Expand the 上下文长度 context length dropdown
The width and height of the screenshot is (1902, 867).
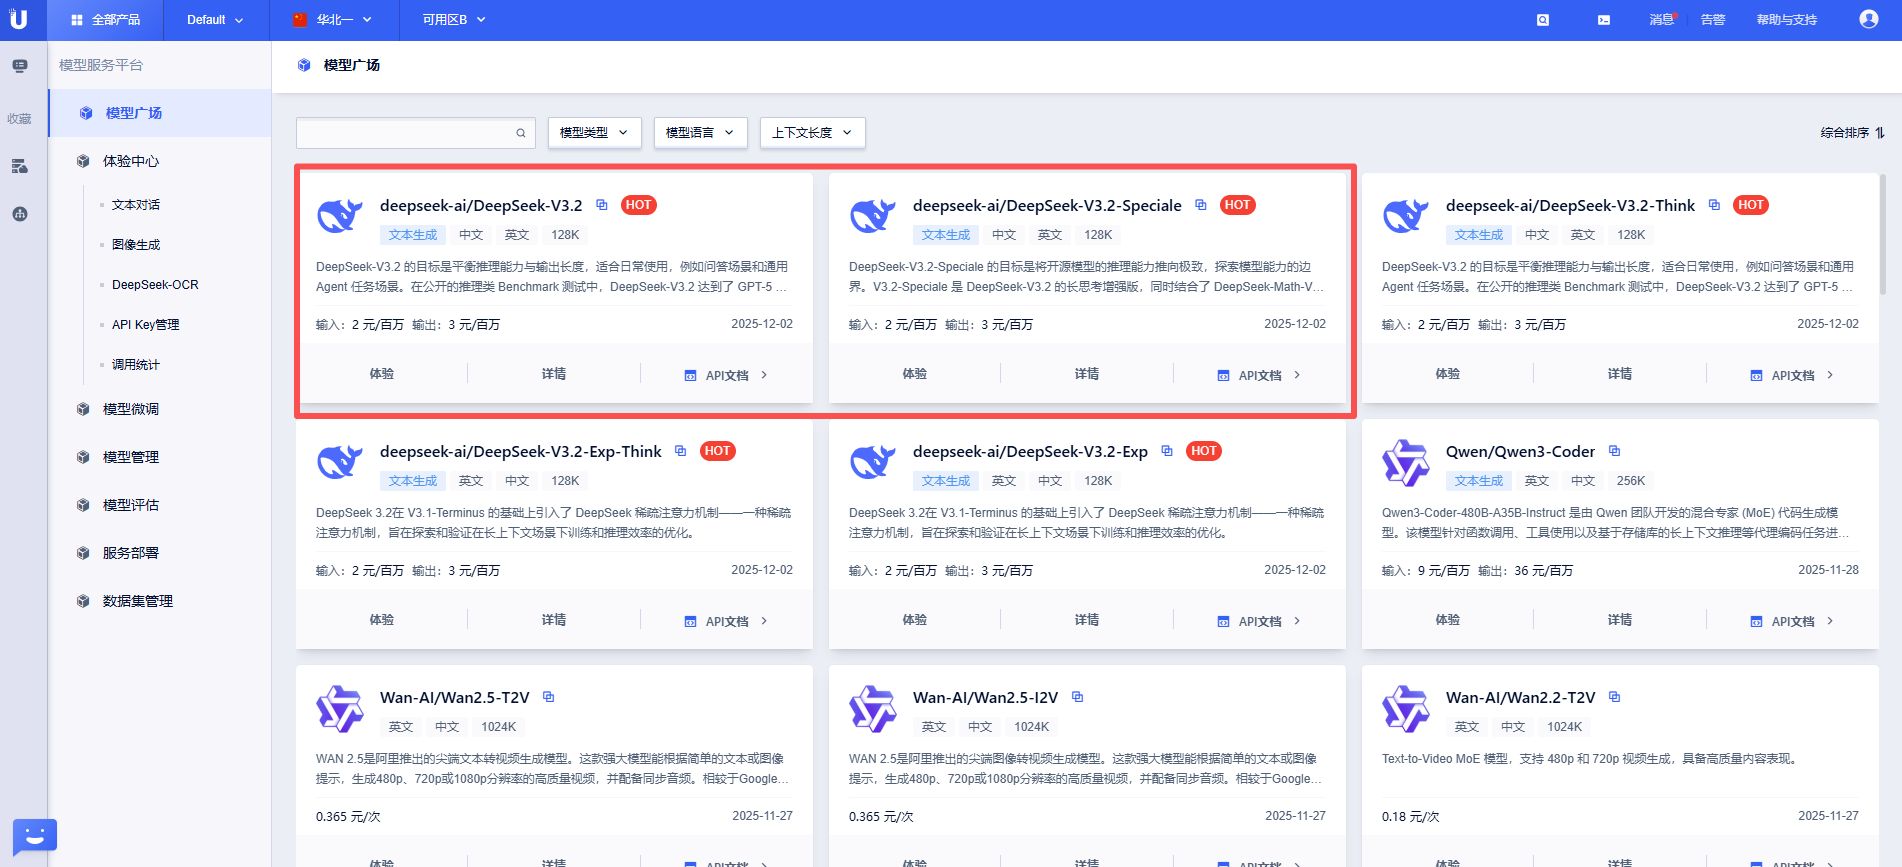[x=812, y=133]
